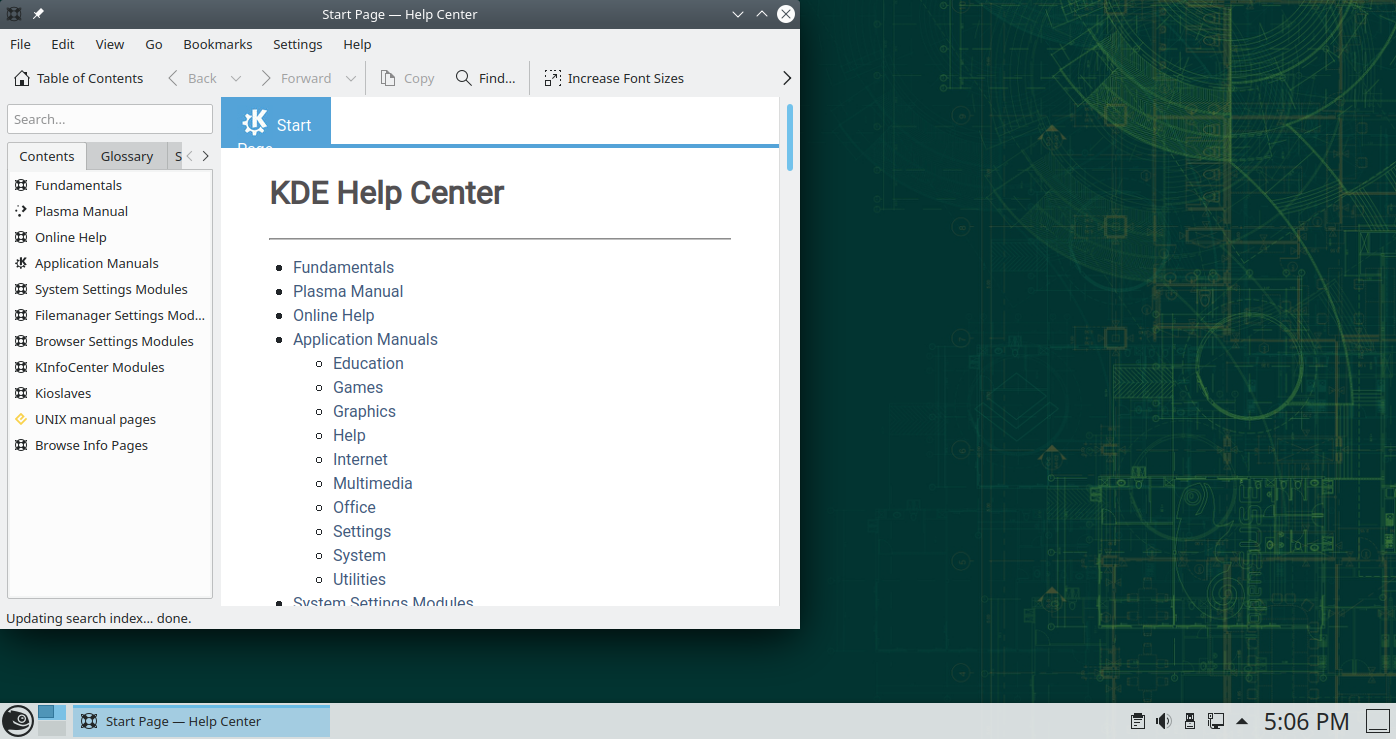Image resolution: width=1396 pixels, height=739 pixels.
Task: Toggle the pin window icon in titlebar
Action: 38,14
